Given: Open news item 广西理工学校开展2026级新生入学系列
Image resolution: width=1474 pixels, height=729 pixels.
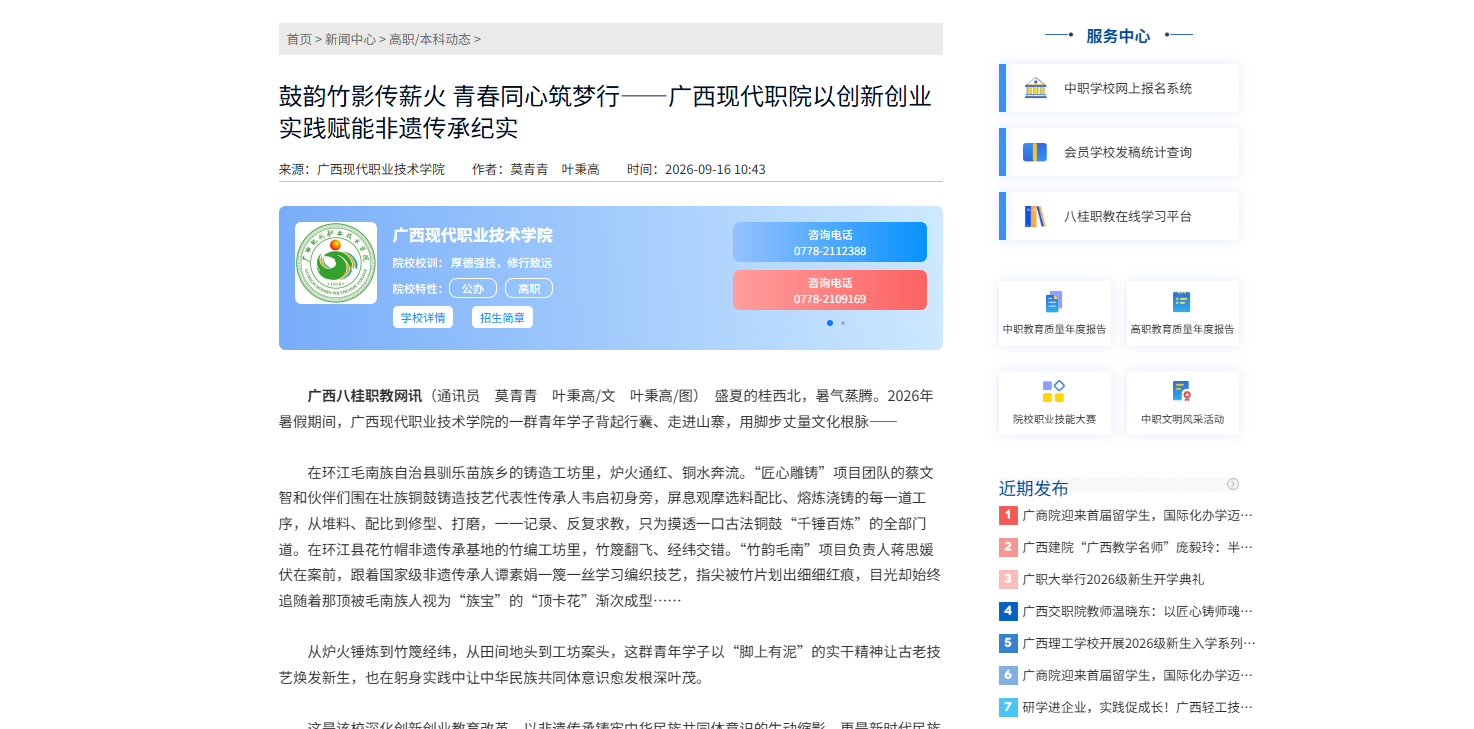Looking at the screenshot, I should pyautogui.click(x=1139, y=643).
